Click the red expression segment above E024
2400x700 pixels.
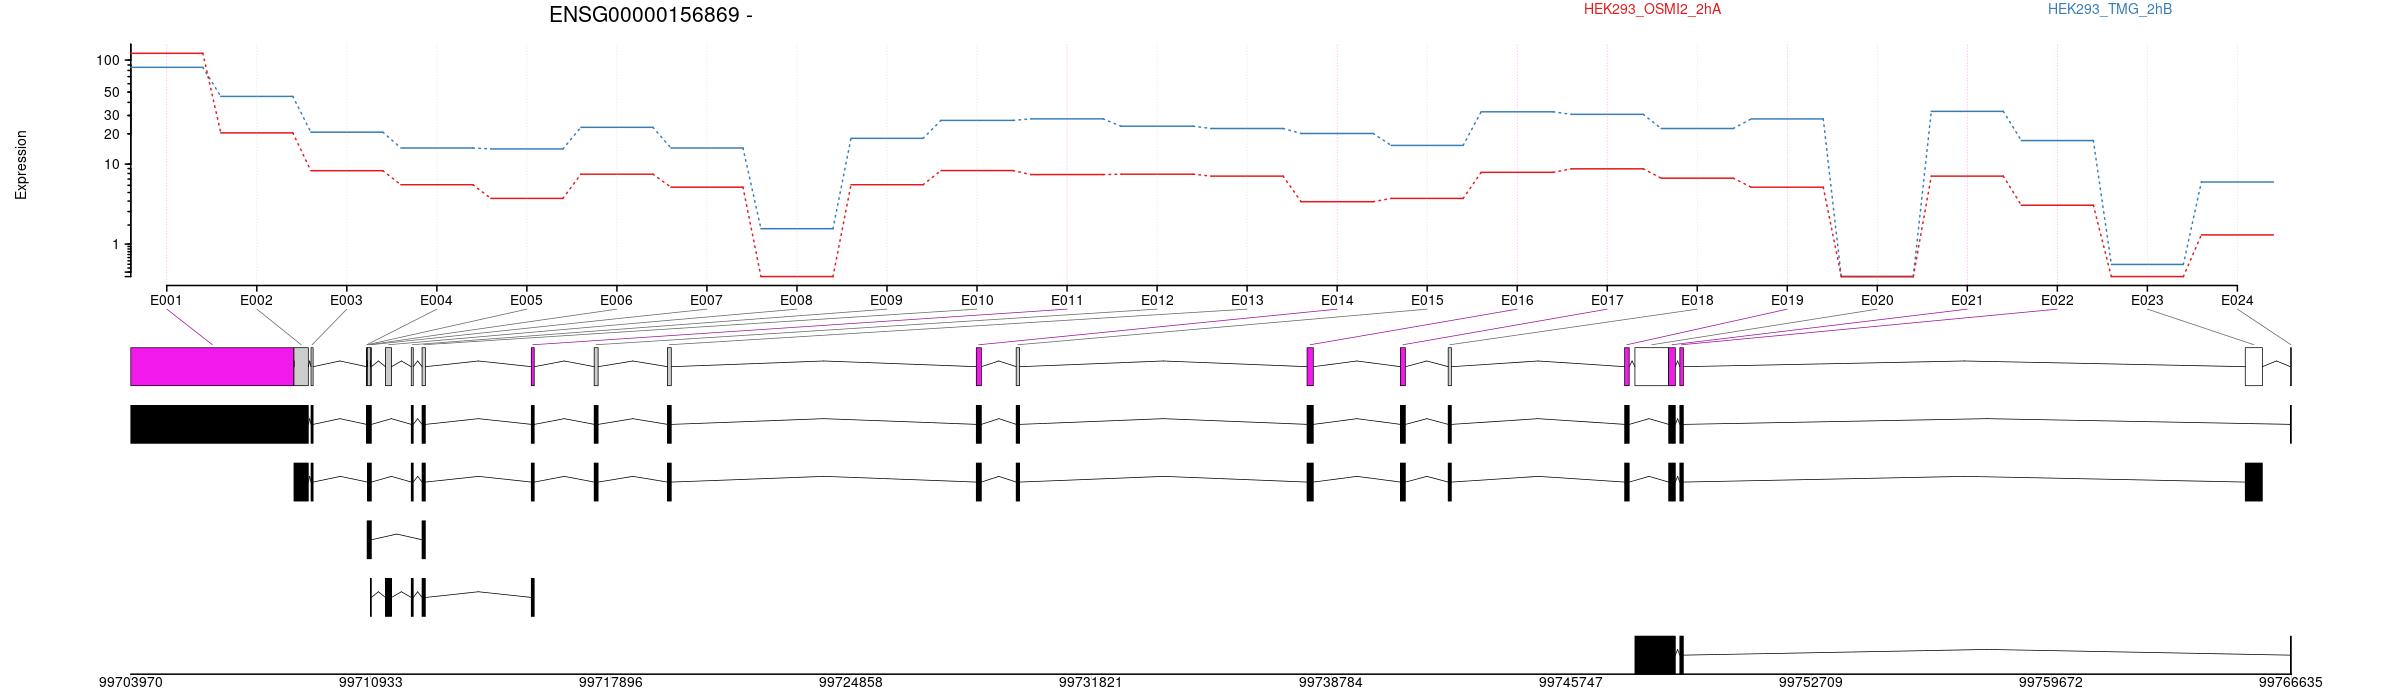(x=2237, y=235)
